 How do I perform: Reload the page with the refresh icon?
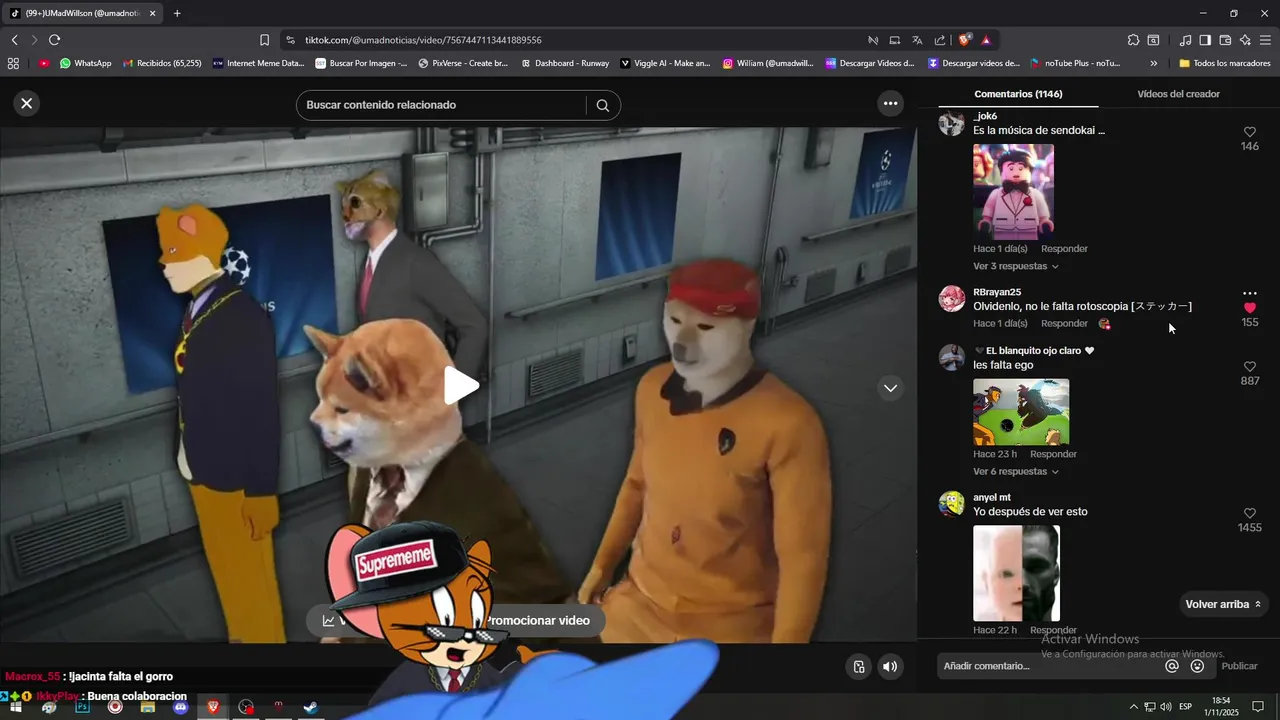point(54,40)
